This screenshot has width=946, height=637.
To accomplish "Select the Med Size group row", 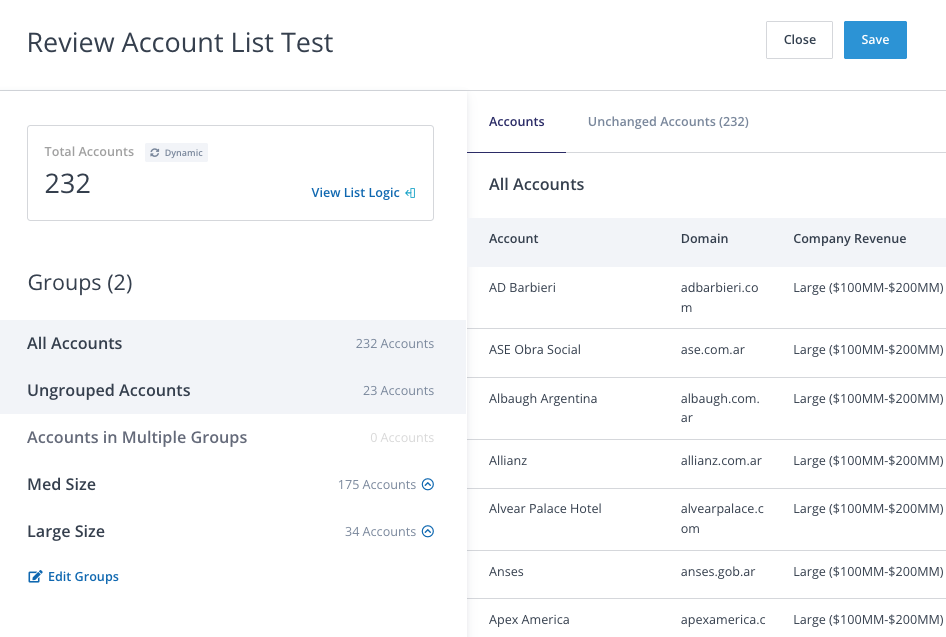I will point(62,485).
